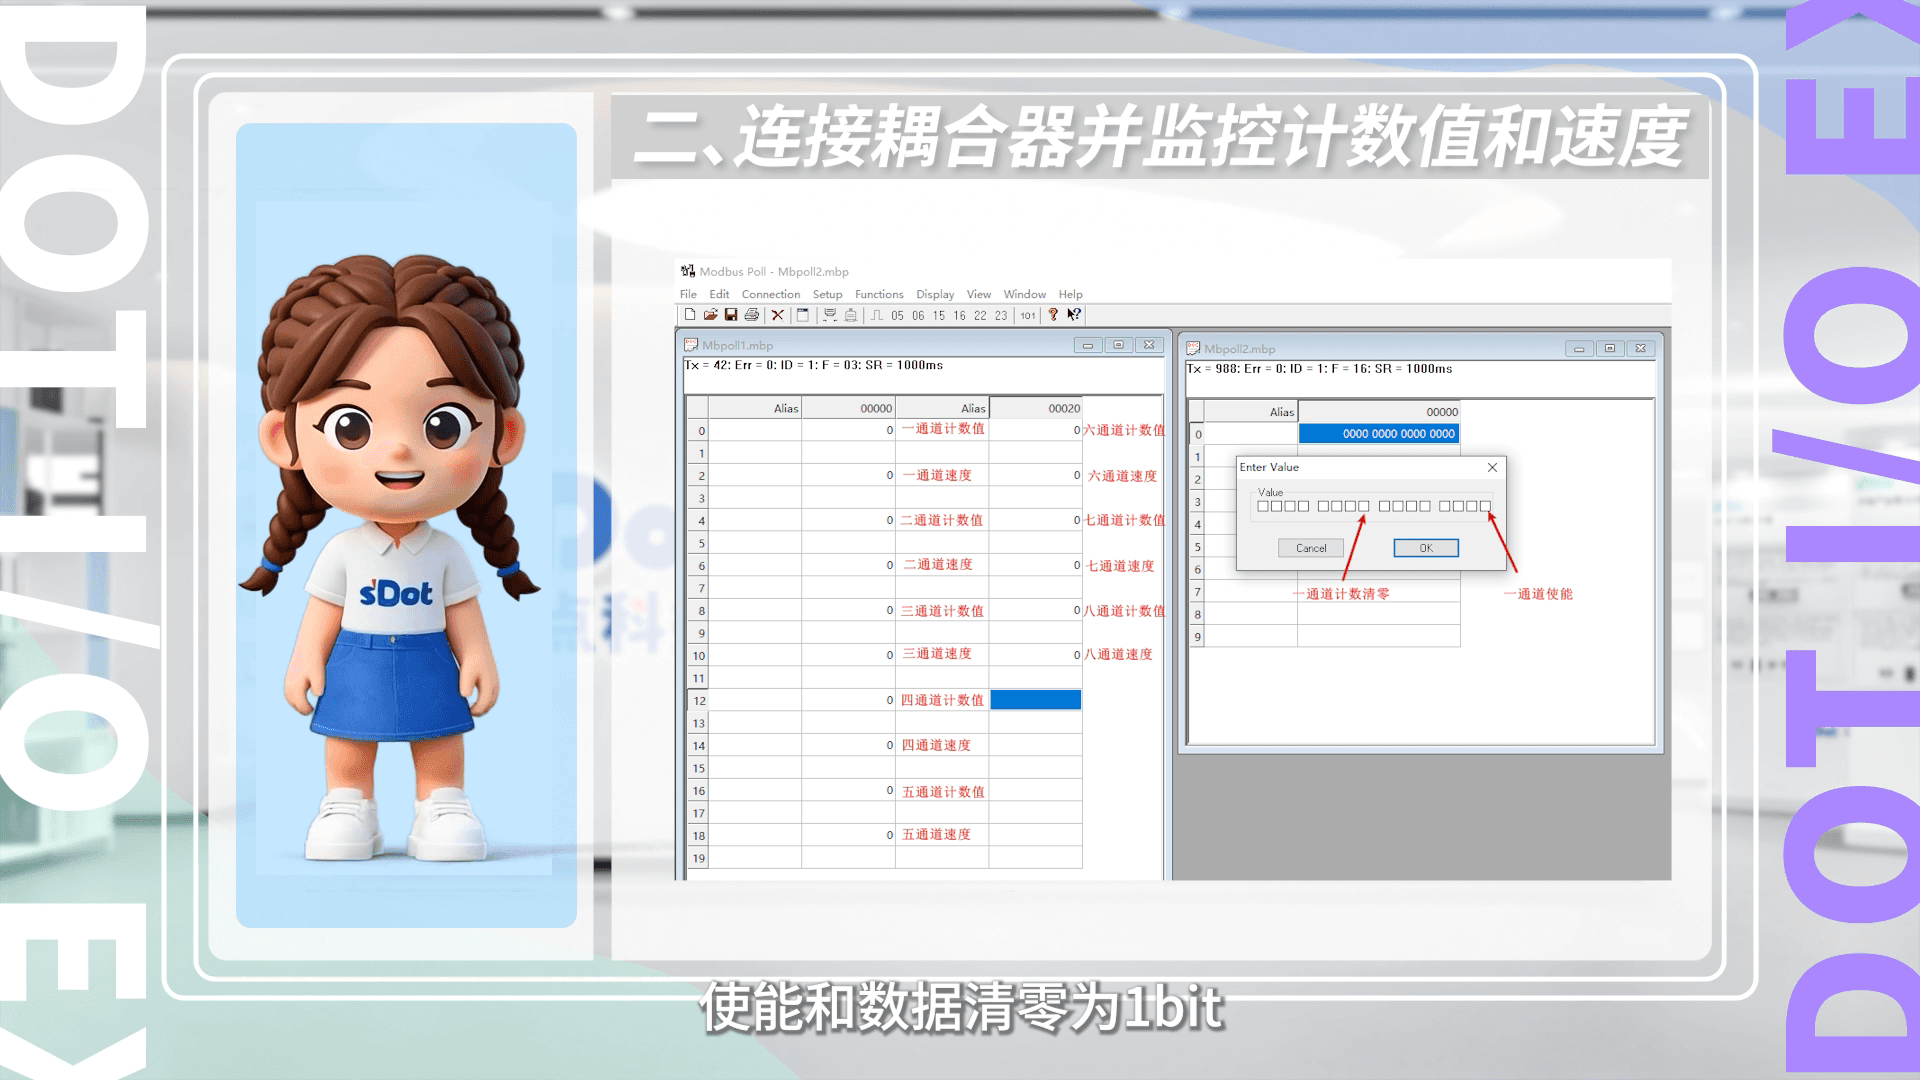Select the highlighted register cell in Mbpoll2
1920x1080 pixels.
(x=1378, y=433)
